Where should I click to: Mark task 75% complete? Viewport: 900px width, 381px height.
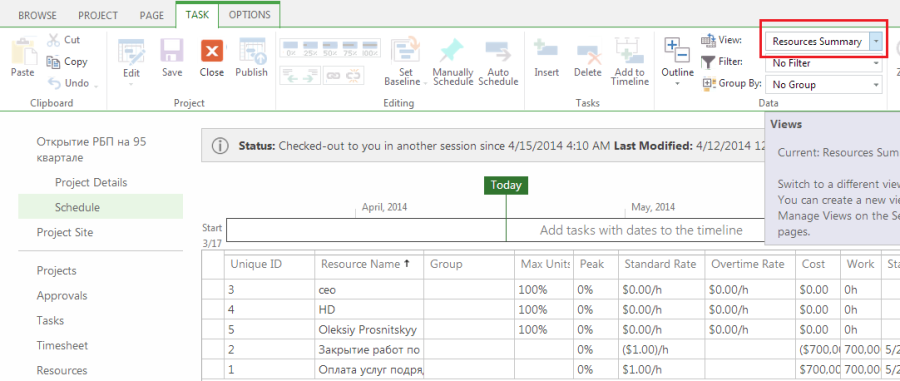(x=350, y=49)
